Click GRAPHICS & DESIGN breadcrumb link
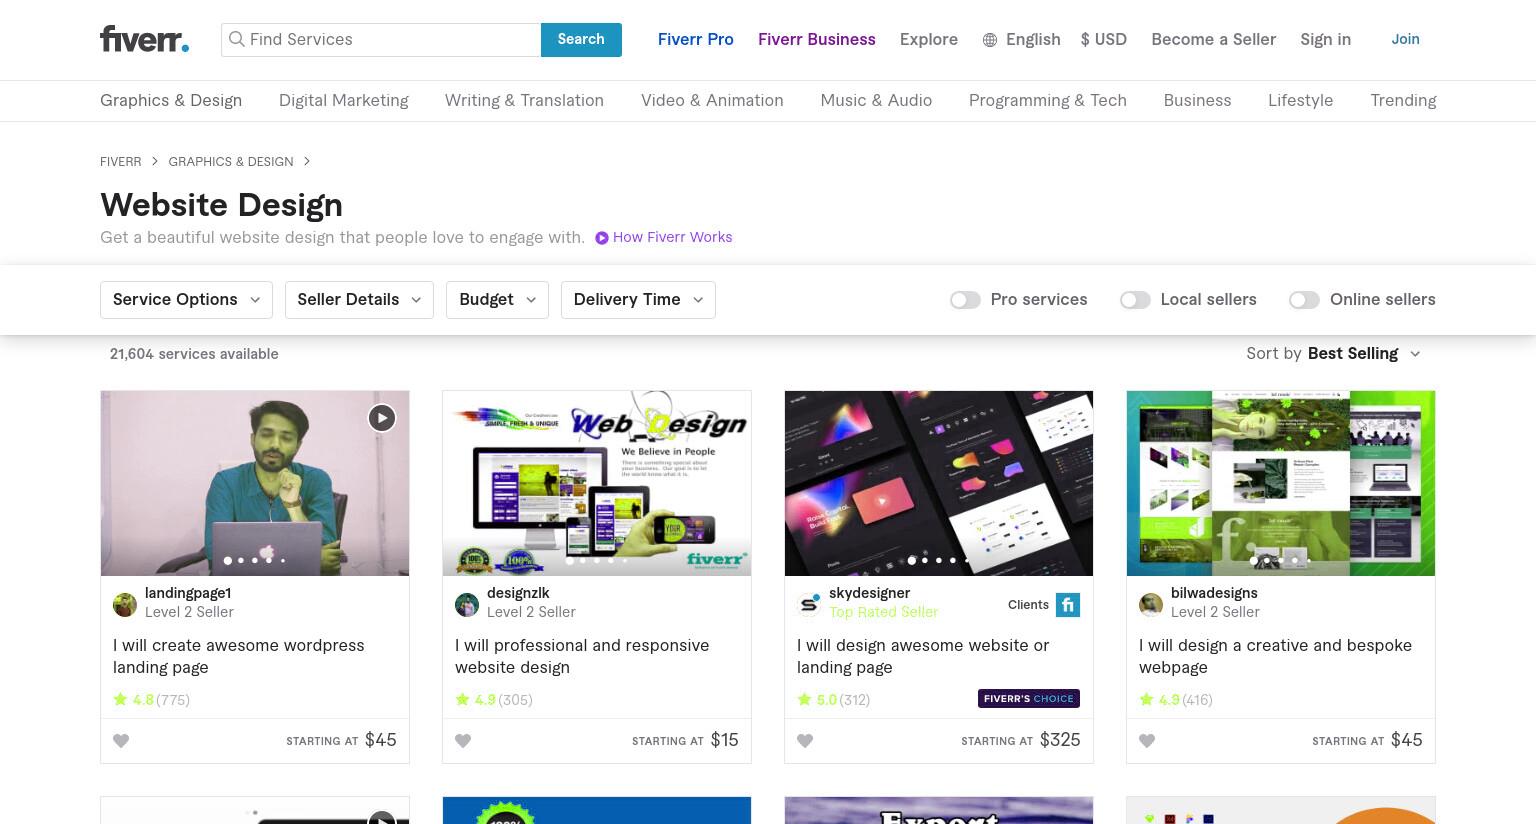1536x824 pixels. coord(231,161)
